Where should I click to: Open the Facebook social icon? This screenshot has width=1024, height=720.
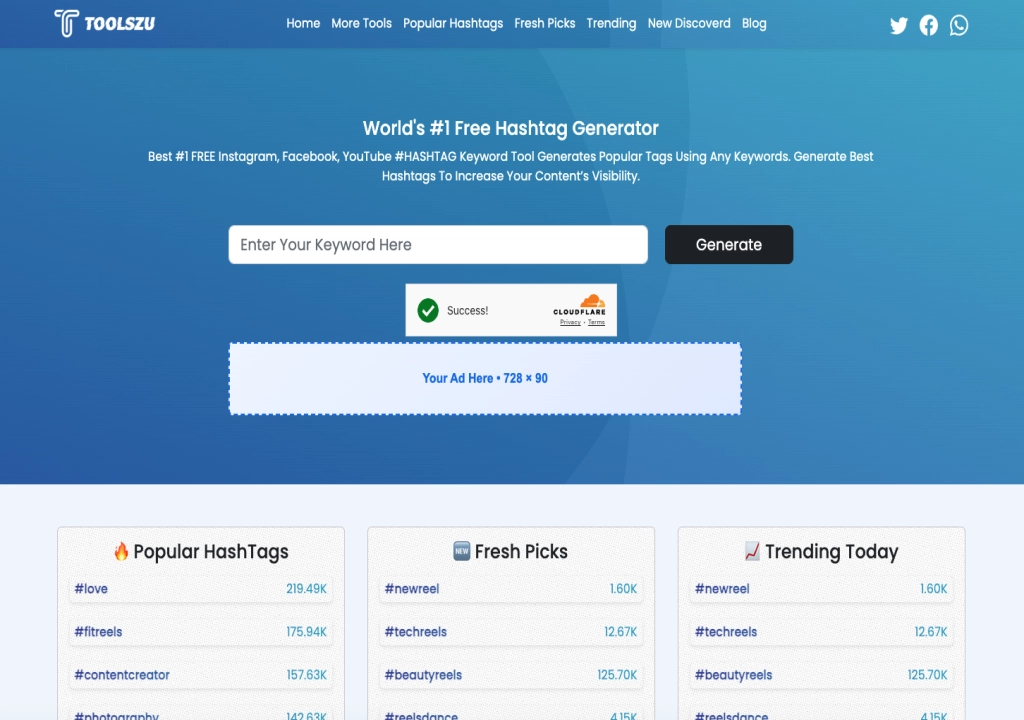pyautogui.click(x=929, y=25)
